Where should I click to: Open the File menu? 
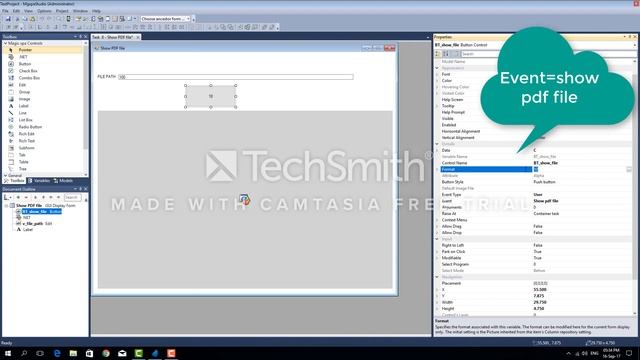click(x=5, y=11)
